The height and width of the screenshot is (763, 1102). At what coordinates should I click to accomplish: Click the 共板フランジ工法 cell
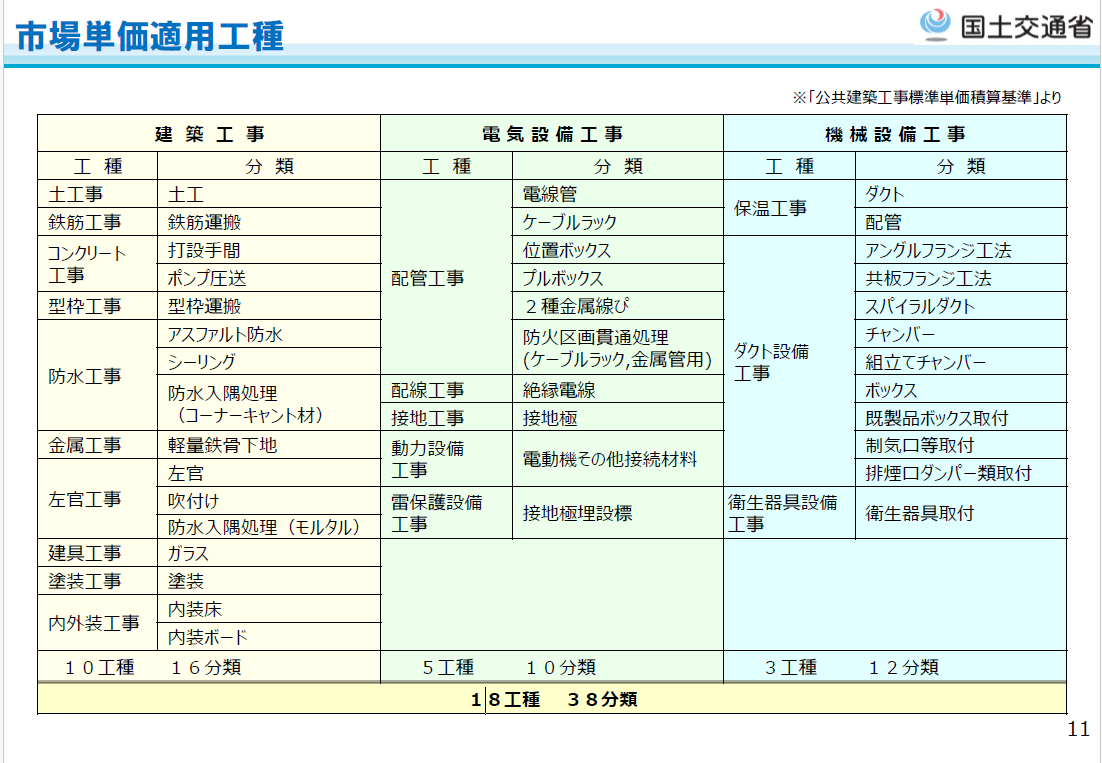click(961, 278)
